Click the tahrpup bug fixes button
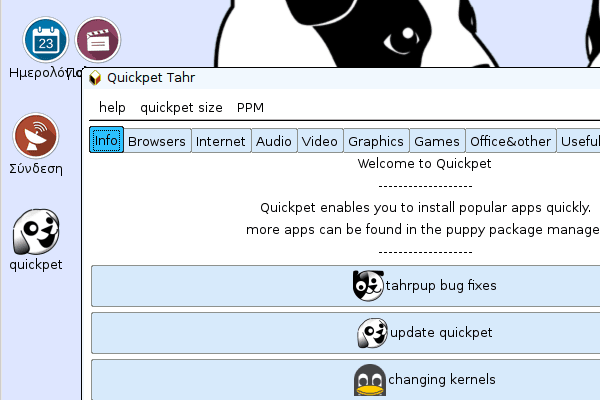 [x=346, y=286]
